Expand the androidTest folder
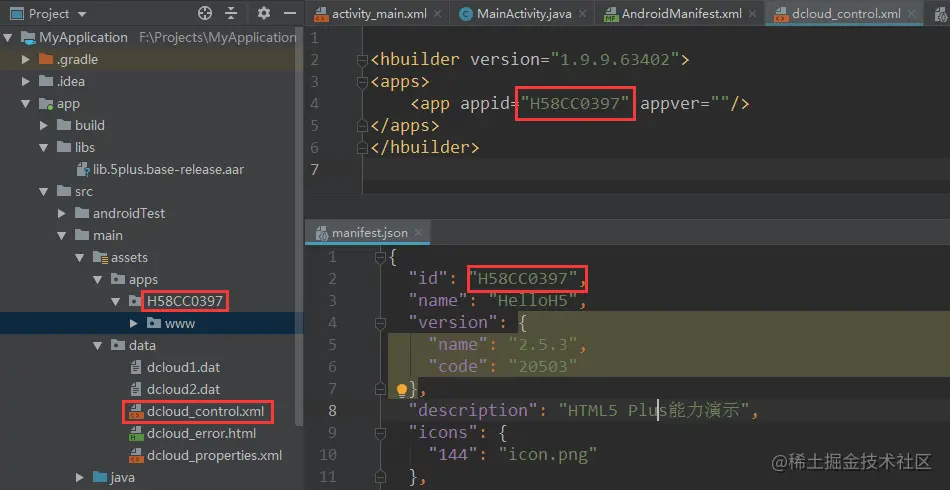This screenshot has height=490, width=950. 62,213
